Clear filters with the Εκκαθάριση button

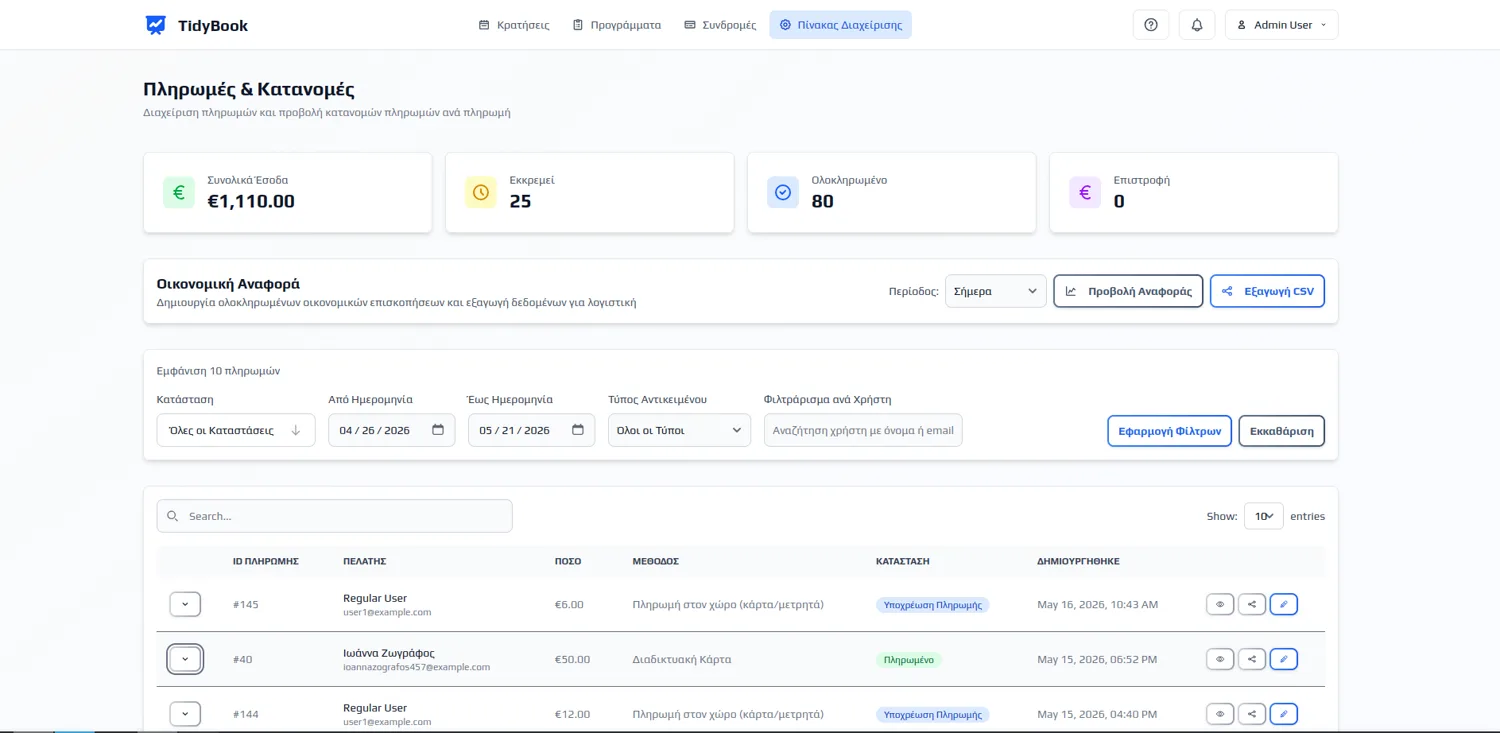coord(1281,431)
